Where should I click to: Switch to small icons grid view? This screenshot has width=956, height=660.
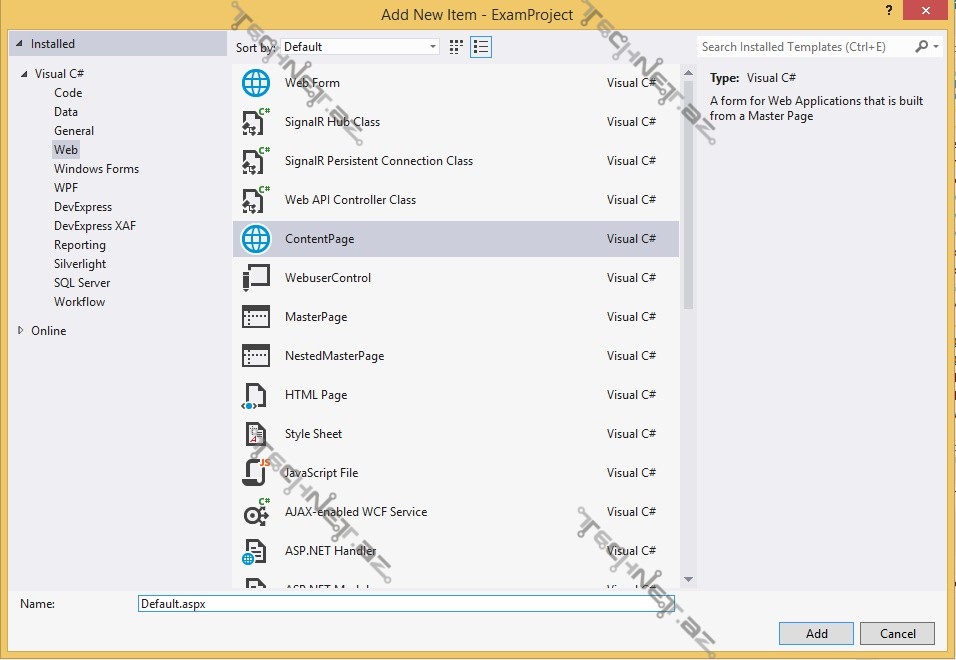coord(456,47)
